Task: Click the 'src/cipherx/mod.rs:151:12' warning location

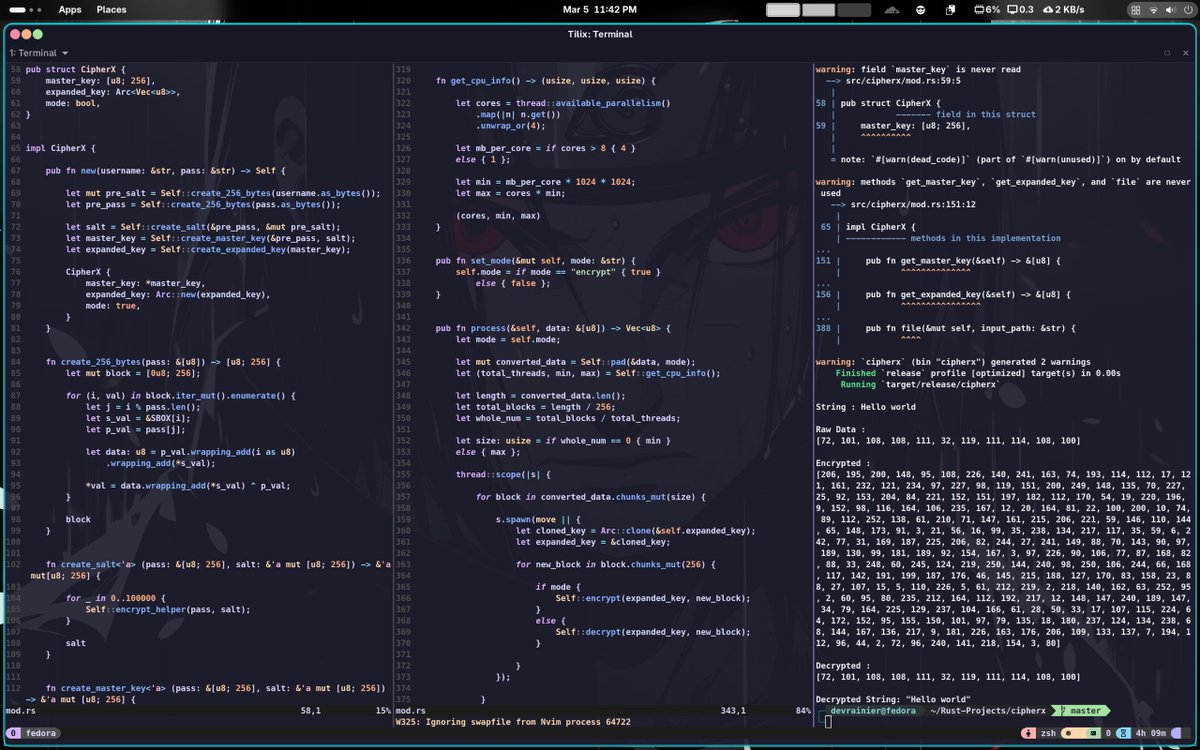Action: tap(911, 204)
